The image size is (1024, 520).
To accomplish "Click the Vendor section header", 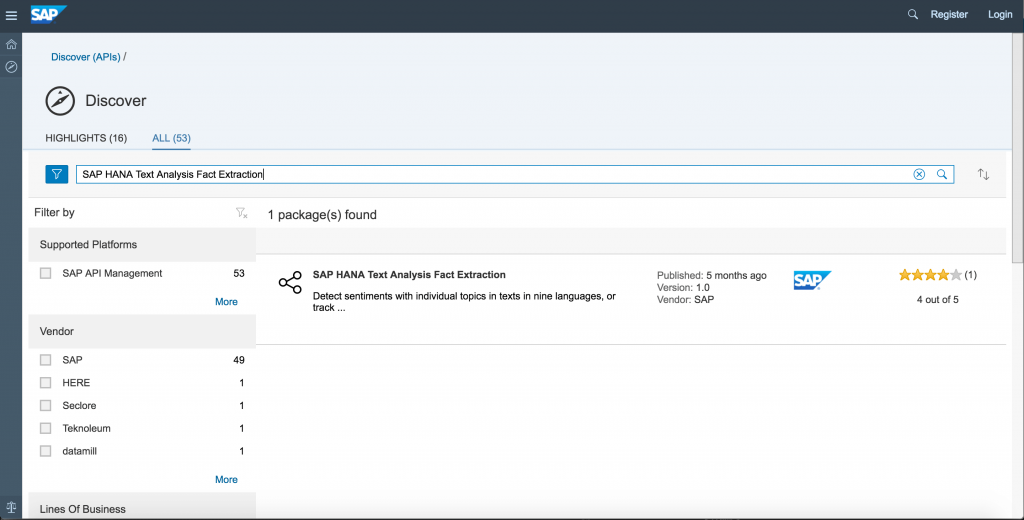I will click(142, 331).
